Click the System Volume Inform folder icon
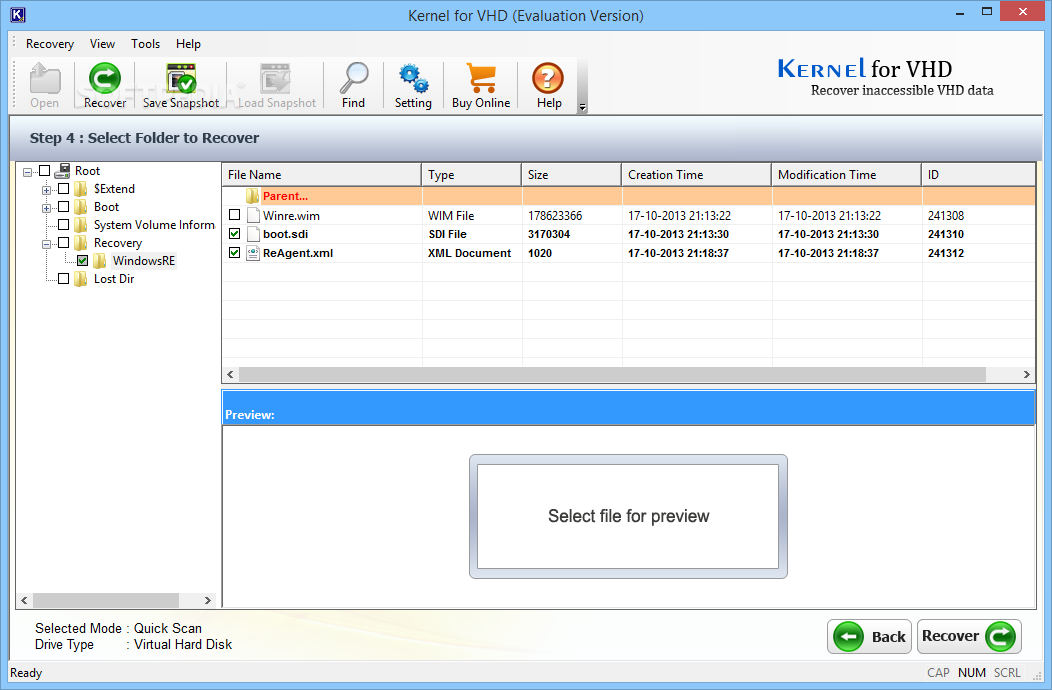 pos(81,225)
